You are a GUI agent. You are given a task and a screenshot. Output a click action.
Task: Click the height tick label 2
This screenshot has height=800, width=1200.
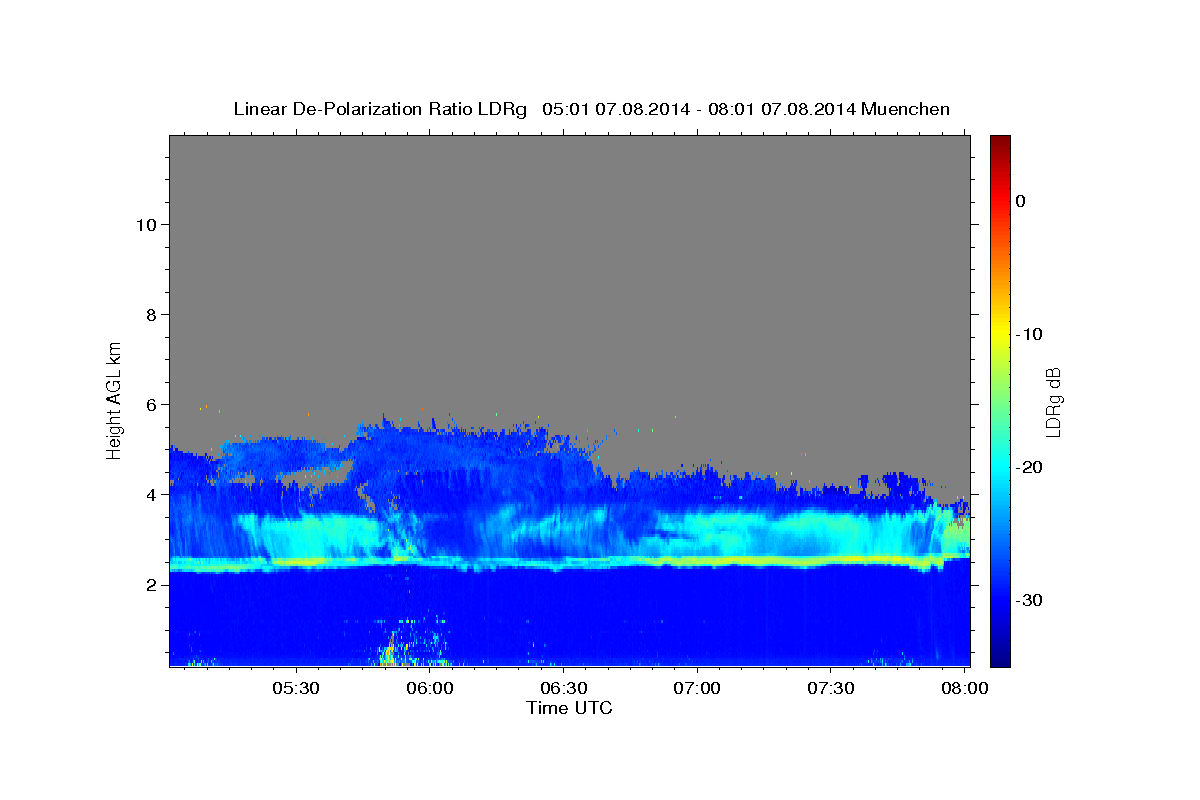point(149,584)
